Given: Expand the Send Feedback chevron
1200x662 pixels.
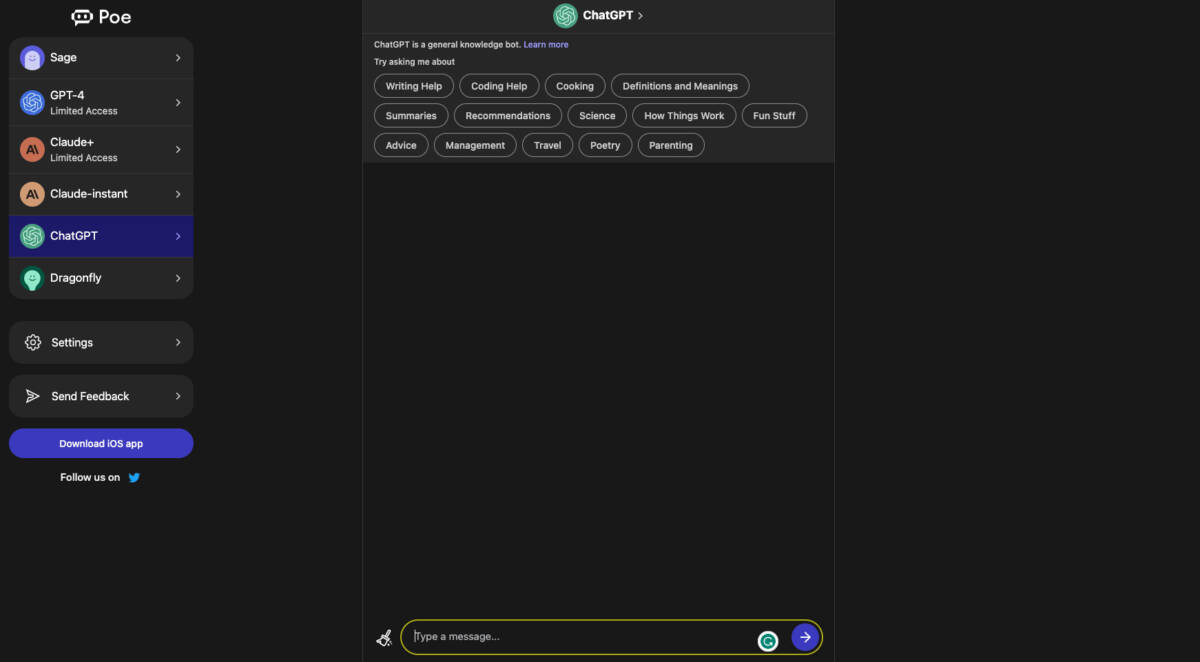Looking at the screenshot, I should pyautogui.click(x=177, y=395).
